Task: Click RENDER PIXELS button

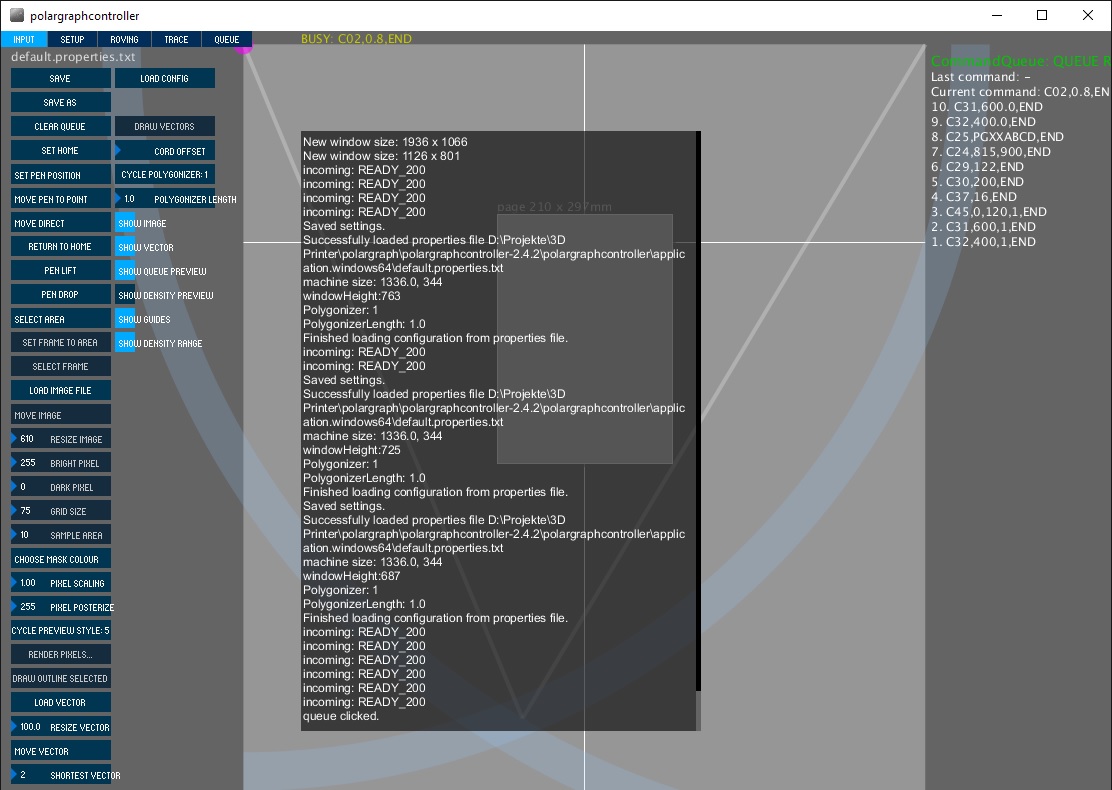Action: coord(60,655)
